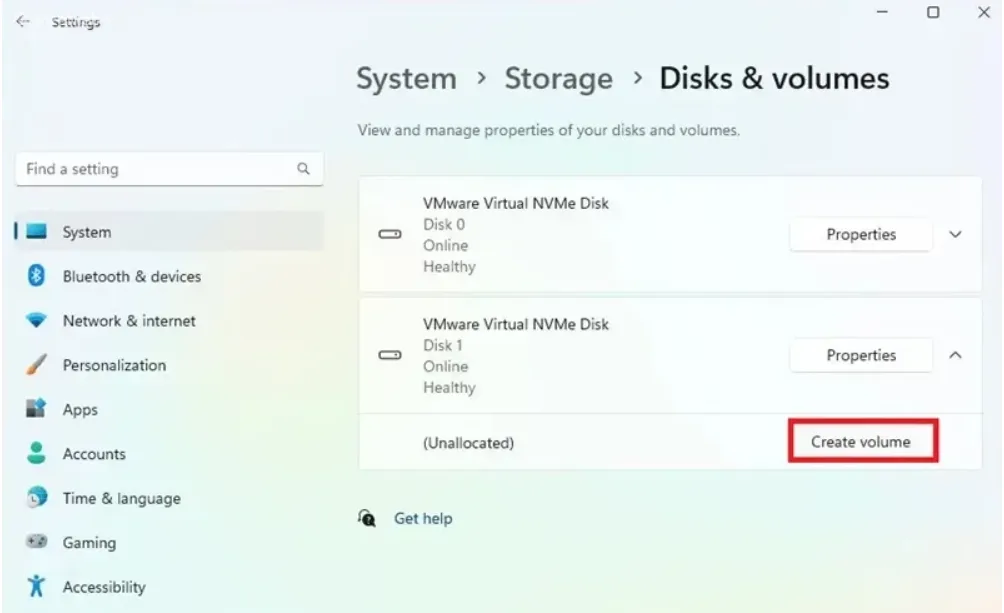The width and height of the screenshot is (1004, 613).
Task: Open Properties for Disk 0
Action: (x=861, y=235)
